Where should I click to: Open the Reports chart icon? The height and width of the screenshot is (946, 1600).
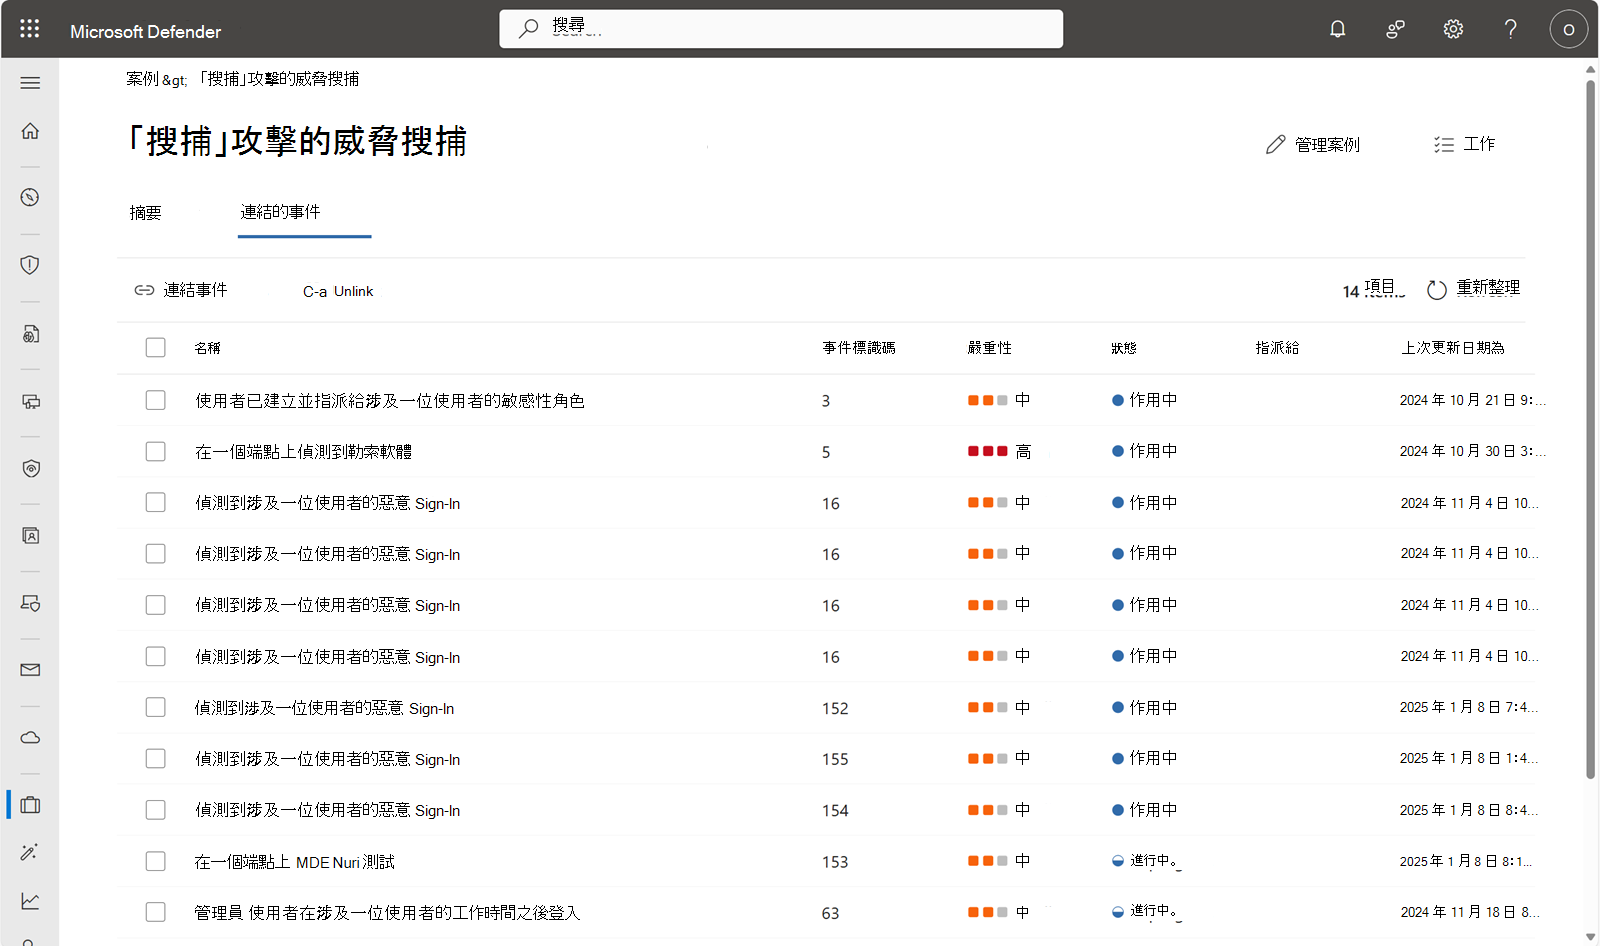click(x=30, y=901)
